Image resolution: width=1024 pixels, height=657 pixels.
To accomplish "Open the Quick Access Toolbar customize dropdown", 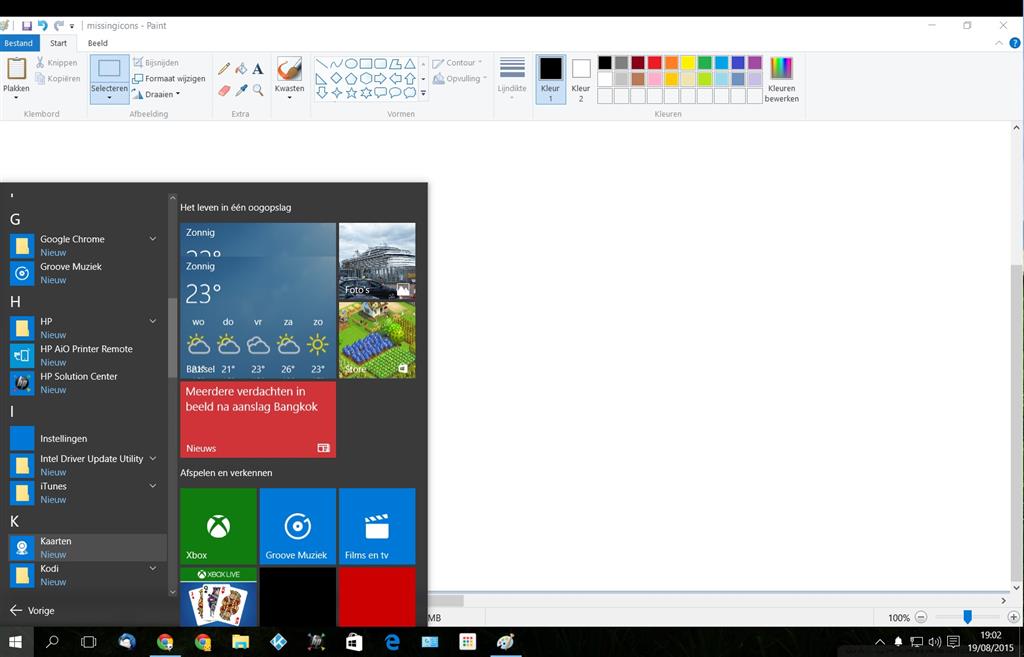I will 72,26.
